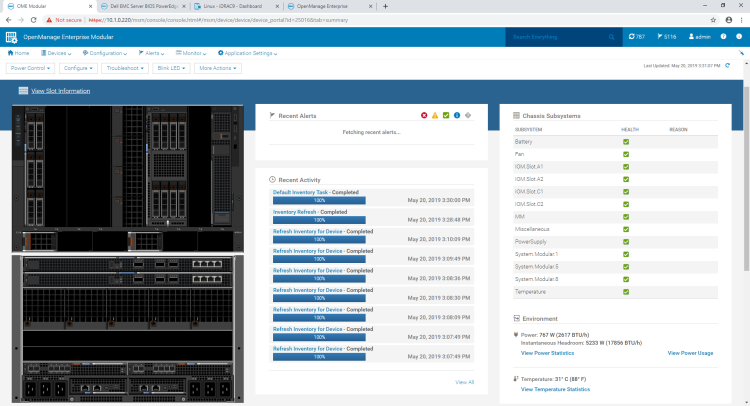The image size is (750, 406).
Task: Click the blue info alert filter icon
Action: (457, 115)
